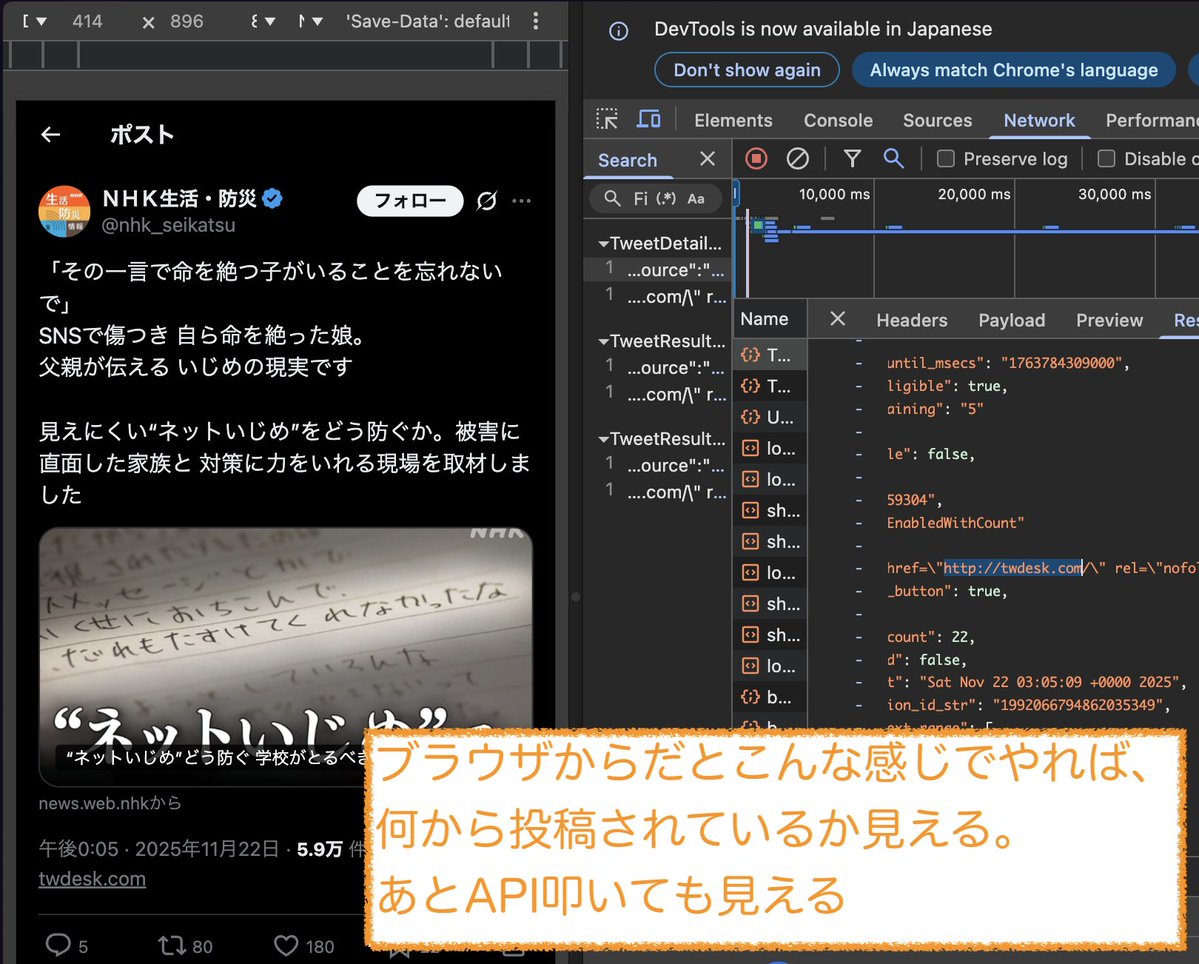Click the retweet icon on the post
1199x964 pixels.
pos(172,945)
